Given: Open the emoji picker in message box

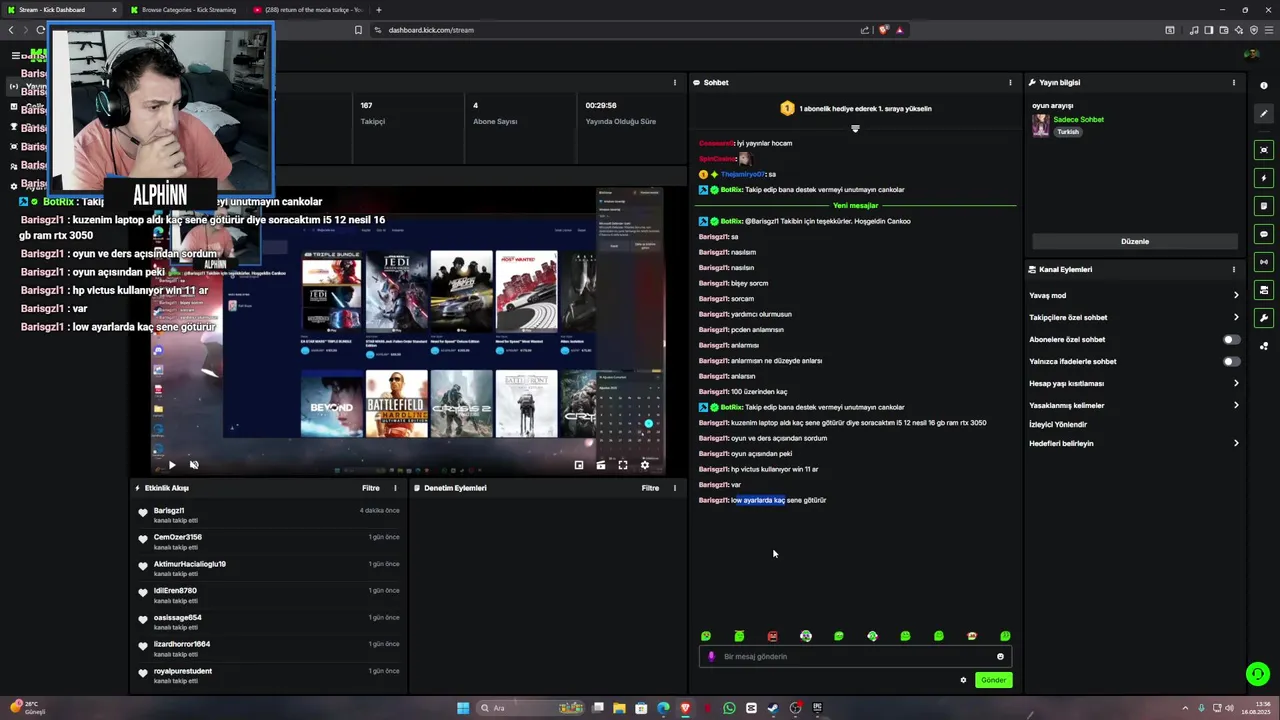Looking at the screenshot, I should tap(1000, 657).
